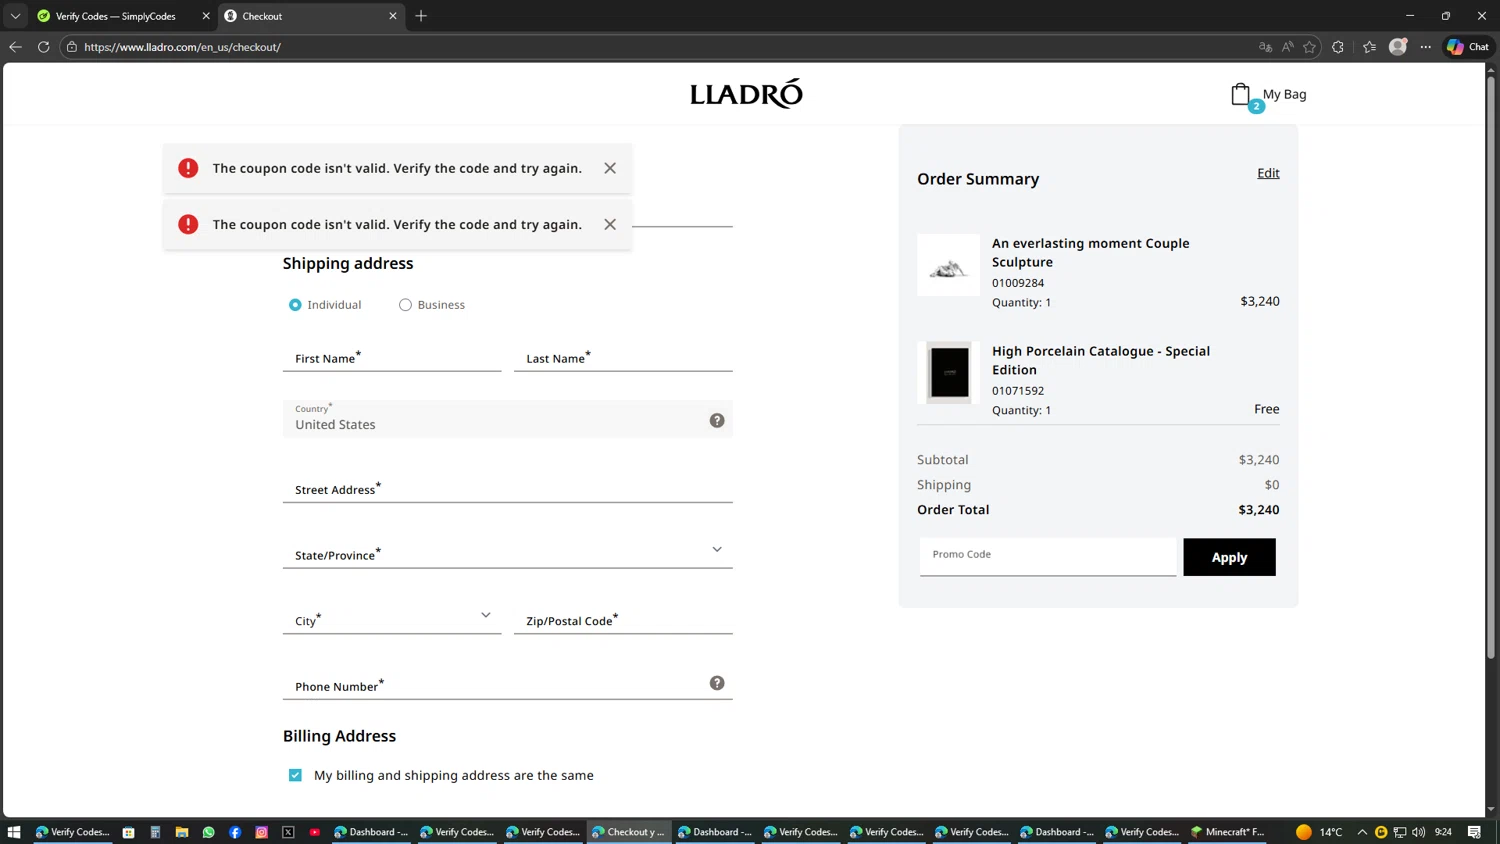Click the browser address bar URL
This screenshot has width=1500, height=844.
[182, 47]
